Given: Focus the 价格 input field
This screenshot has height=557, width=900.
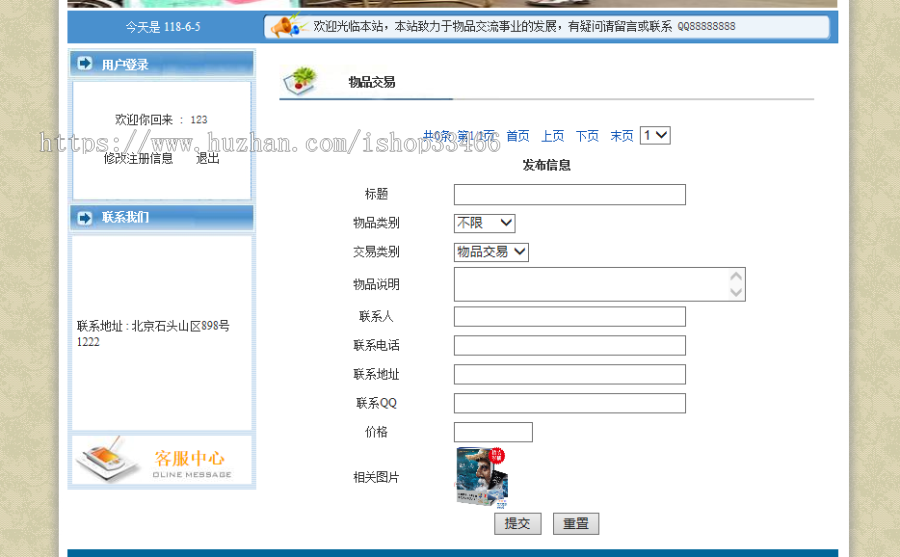Looking at the screenshot, I should click(493, 432).
